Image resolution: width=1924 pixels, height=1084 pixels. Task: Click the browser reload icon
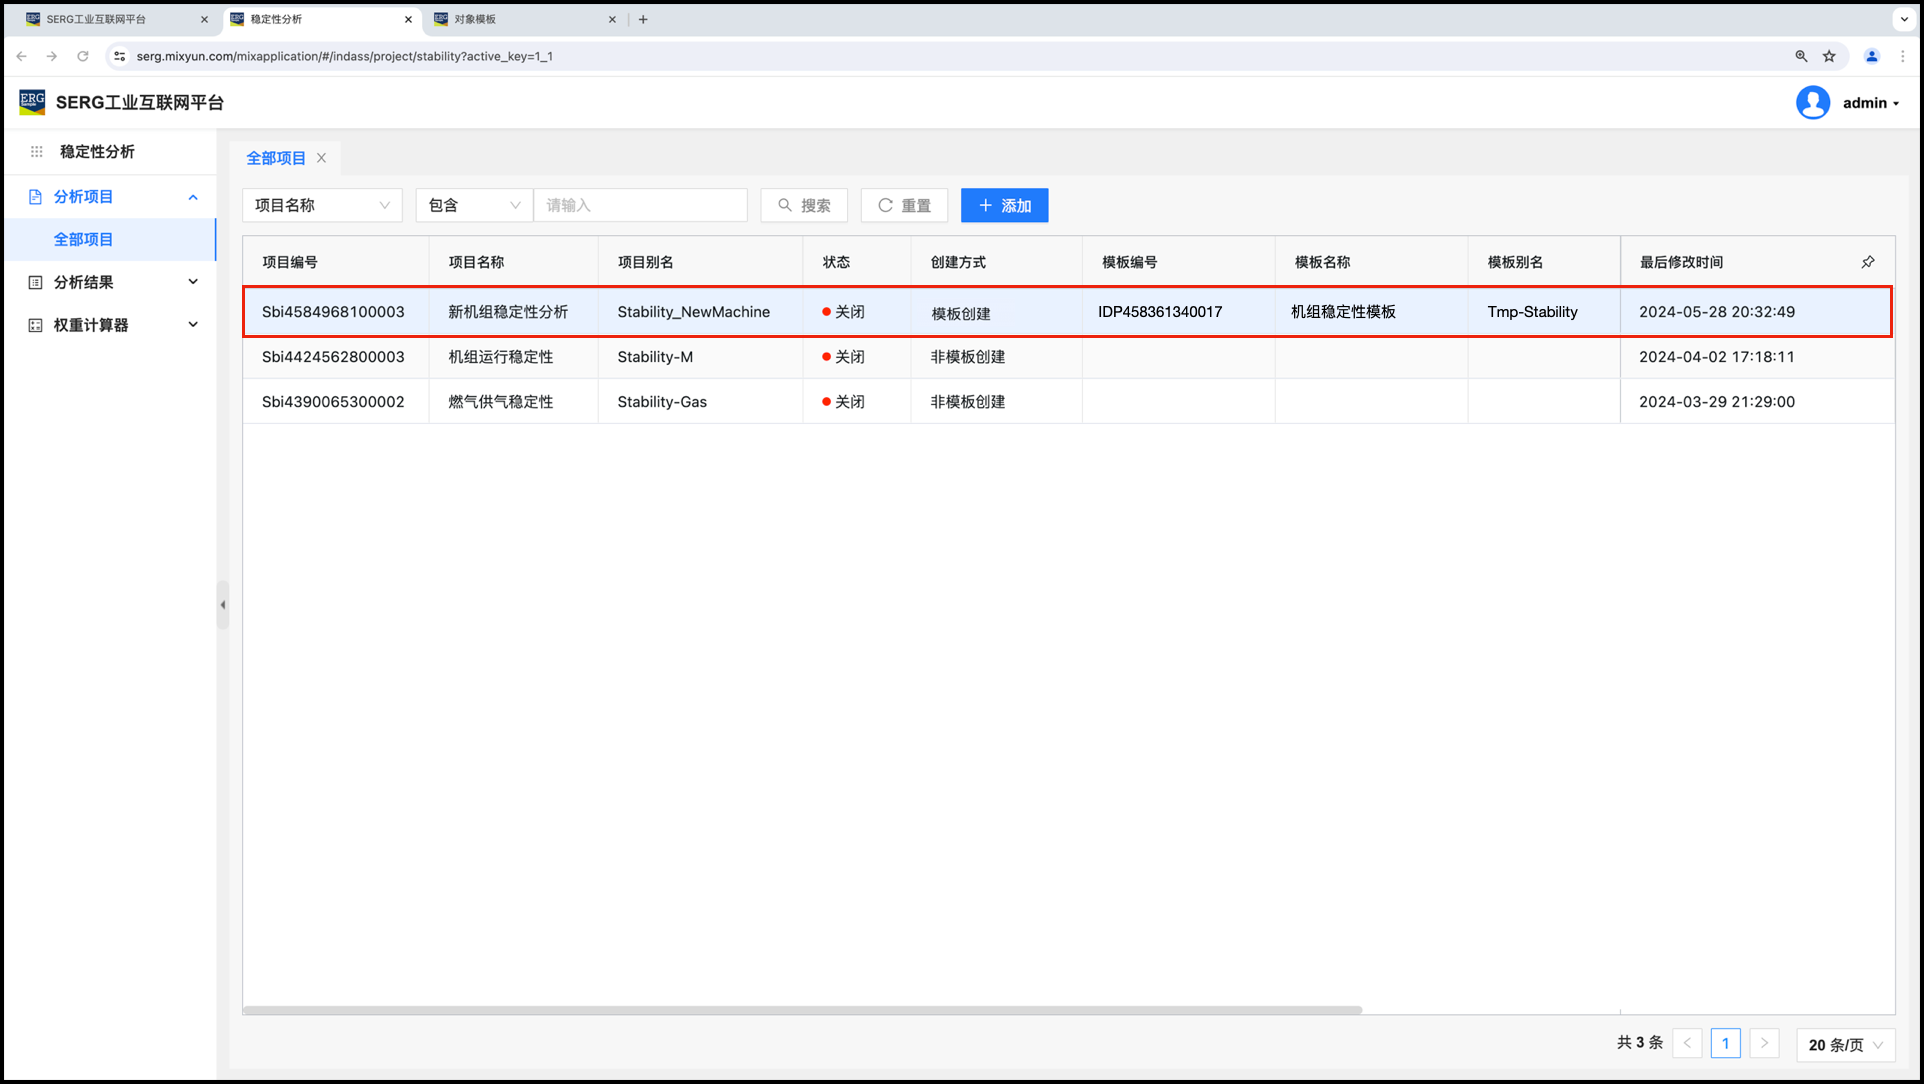[83, 56]
